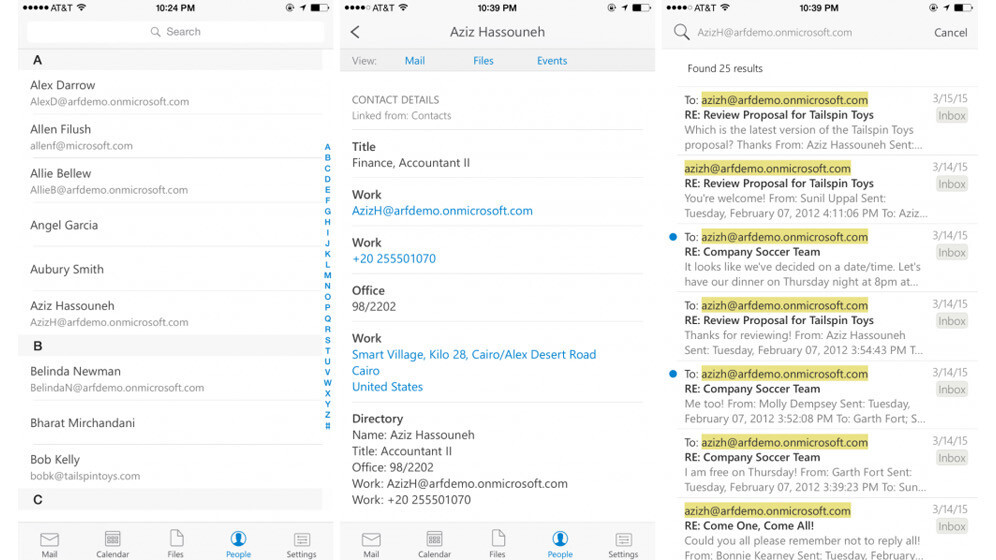
Task: Select the Files view tab under the contact name
Action: tap(483, 61)
